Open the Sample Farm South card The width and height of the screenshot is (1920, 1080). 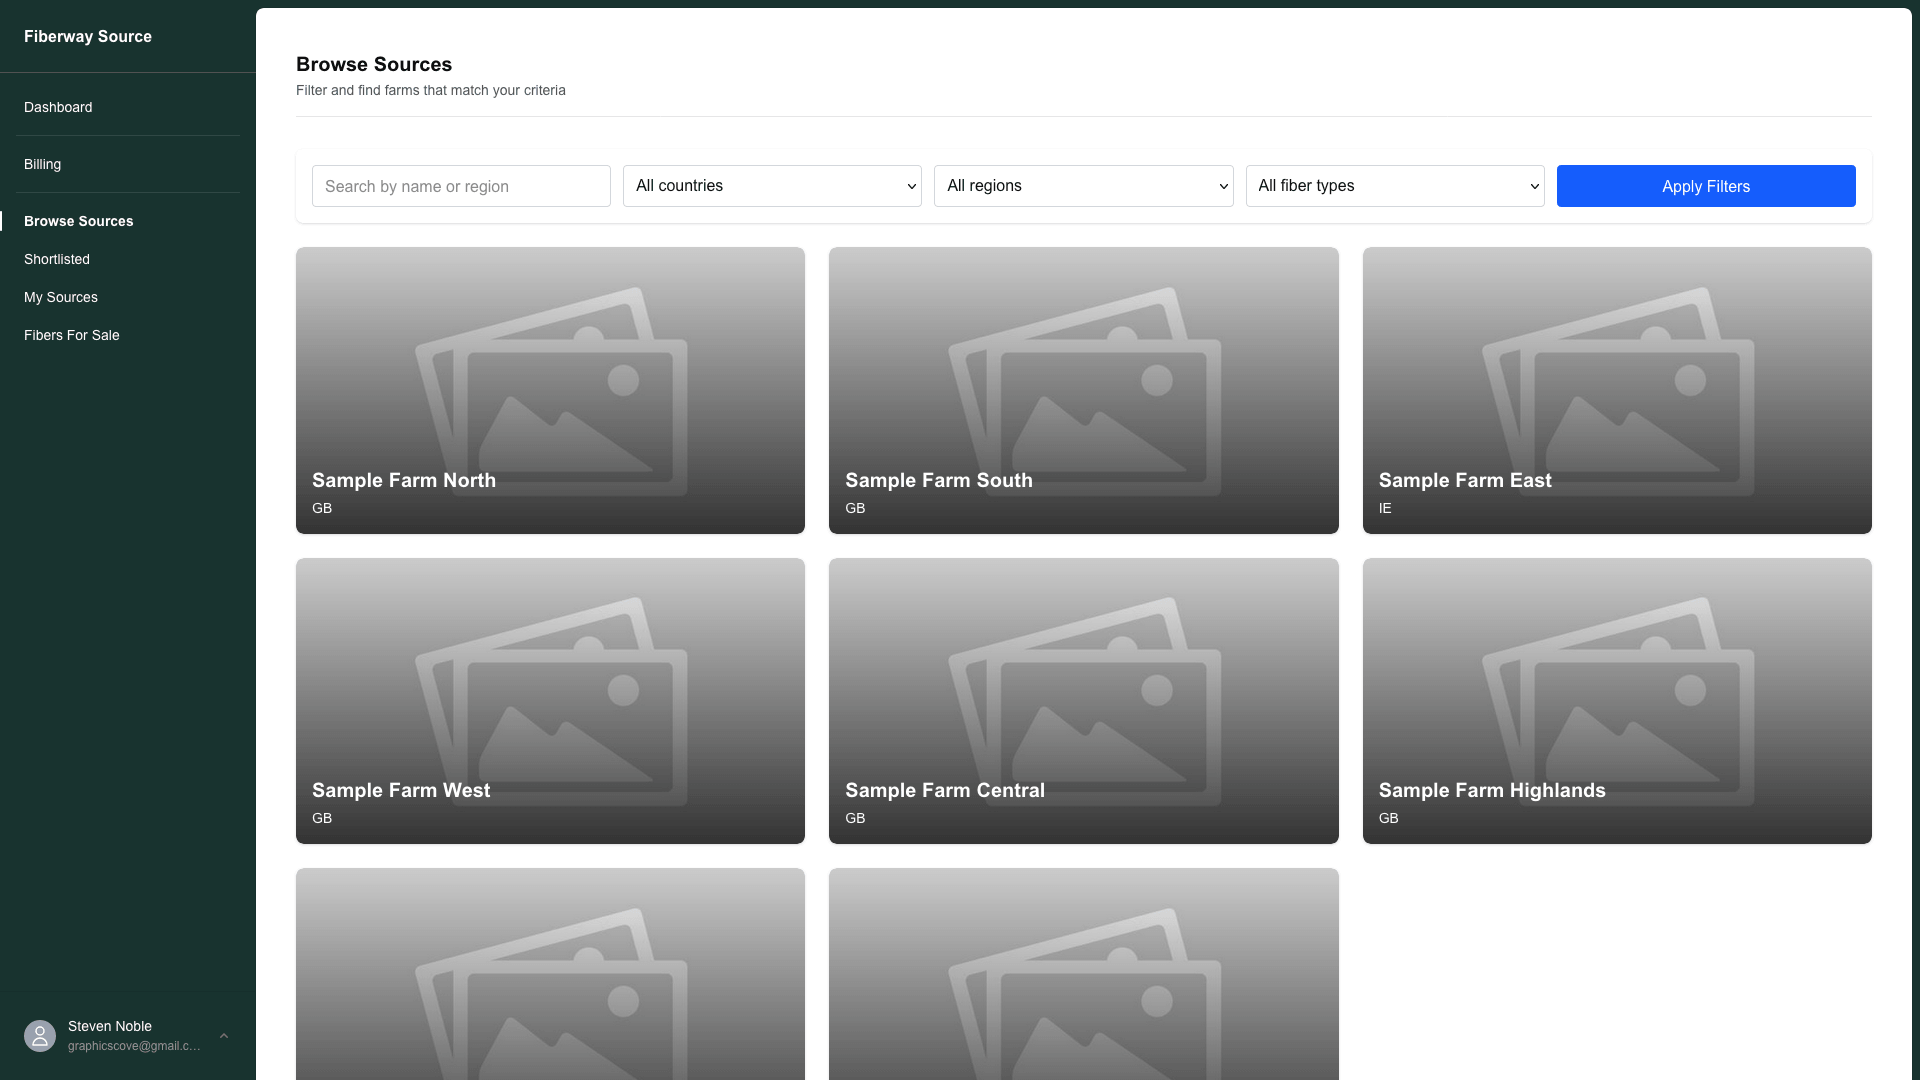pyautogui.click(x=1084, y=390)
